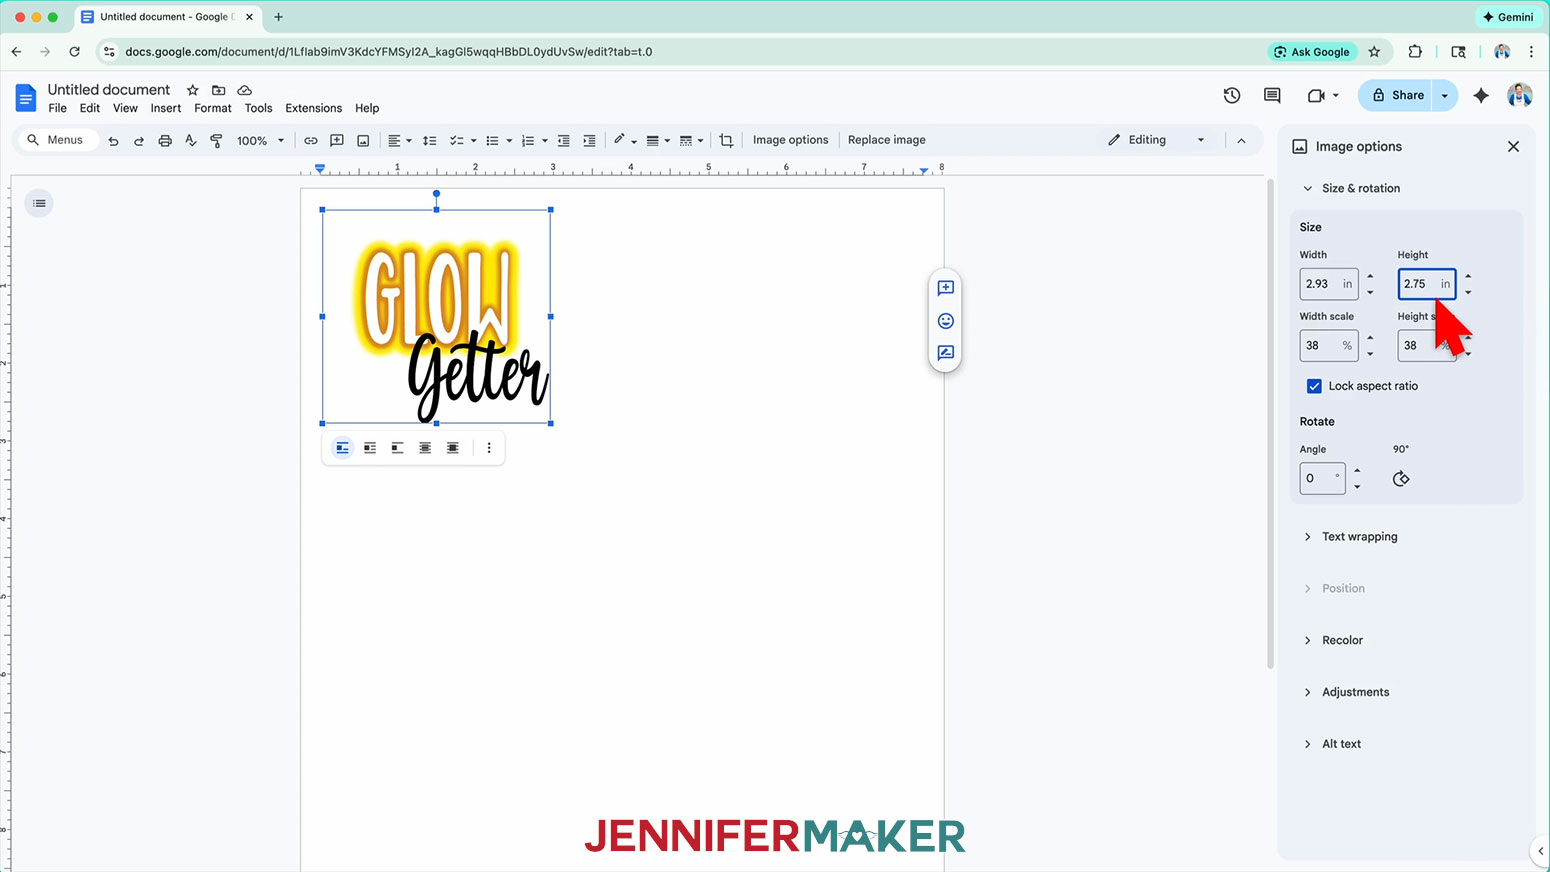Open version history clock icon
This screenshot has width=1550, height=872.
(x=1232, y=95)
